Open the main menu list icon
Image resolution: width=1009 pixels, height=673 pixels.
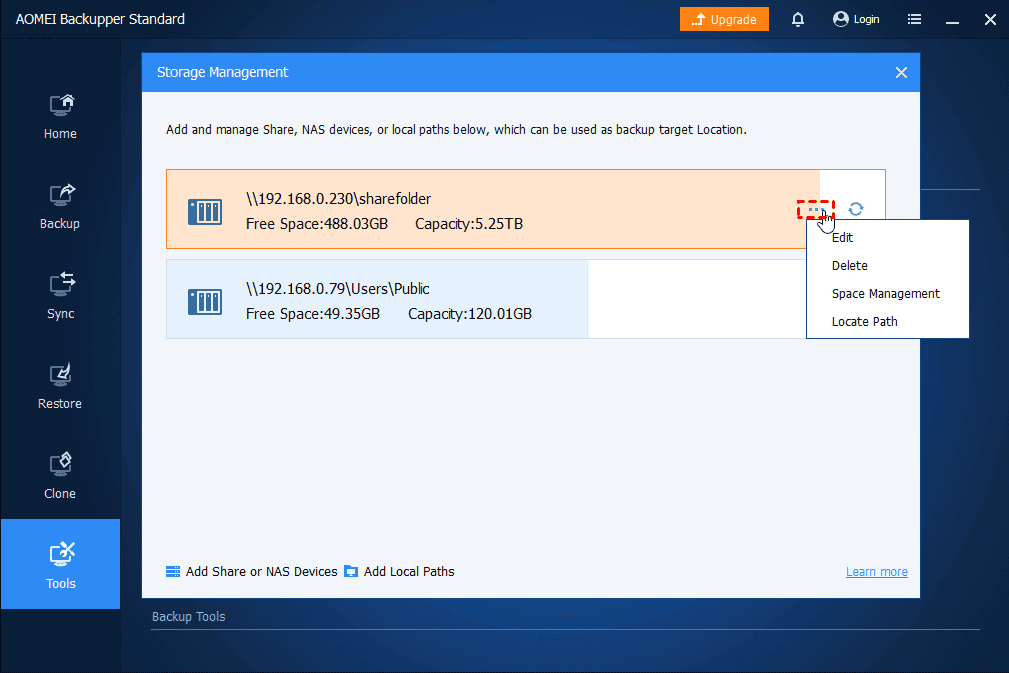click(914, 19)
